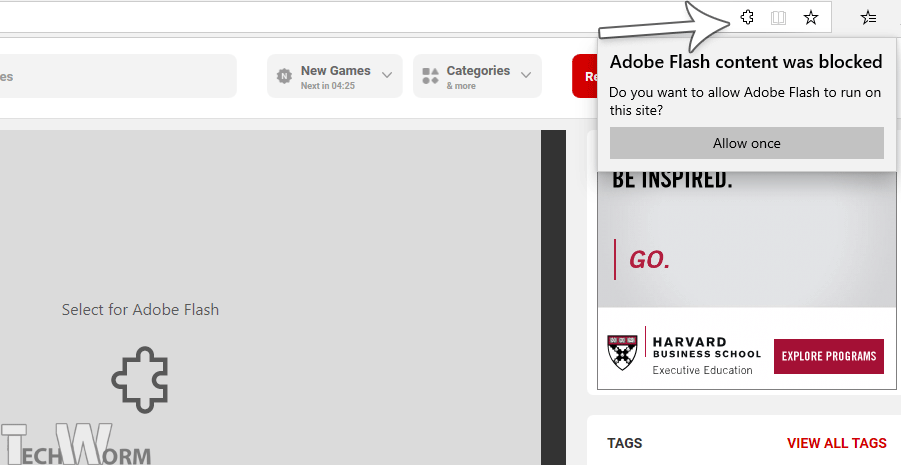This screenshot has height=465, width=901.
Task: Click inside the games search field
Action: coord(118,76)
